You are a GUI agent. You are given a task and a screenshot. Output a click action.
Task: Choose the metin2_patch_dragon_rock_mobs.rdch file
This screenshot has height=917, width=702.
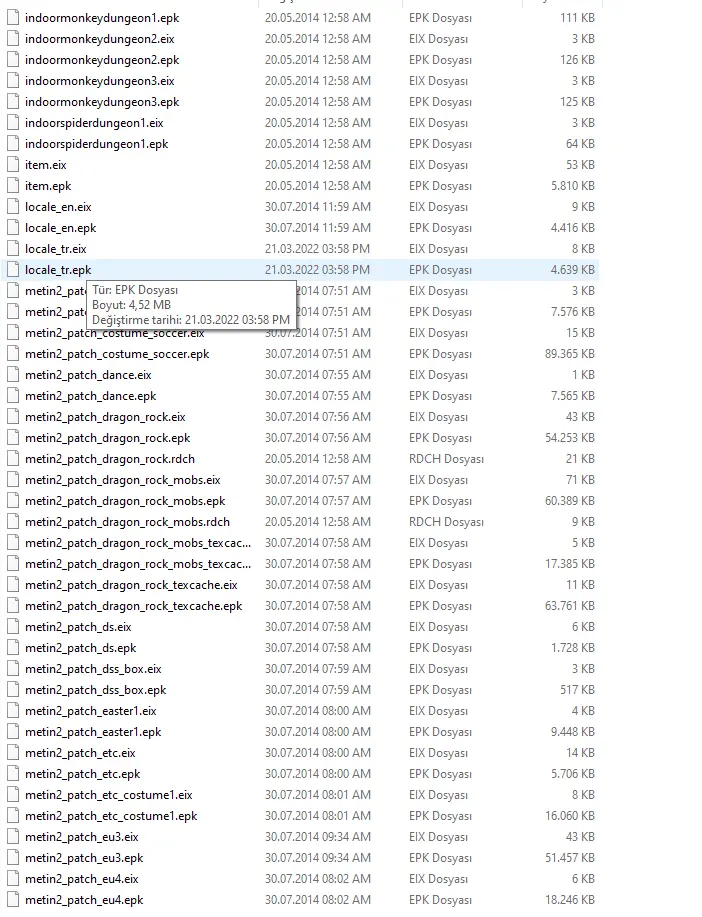point(127,522)
